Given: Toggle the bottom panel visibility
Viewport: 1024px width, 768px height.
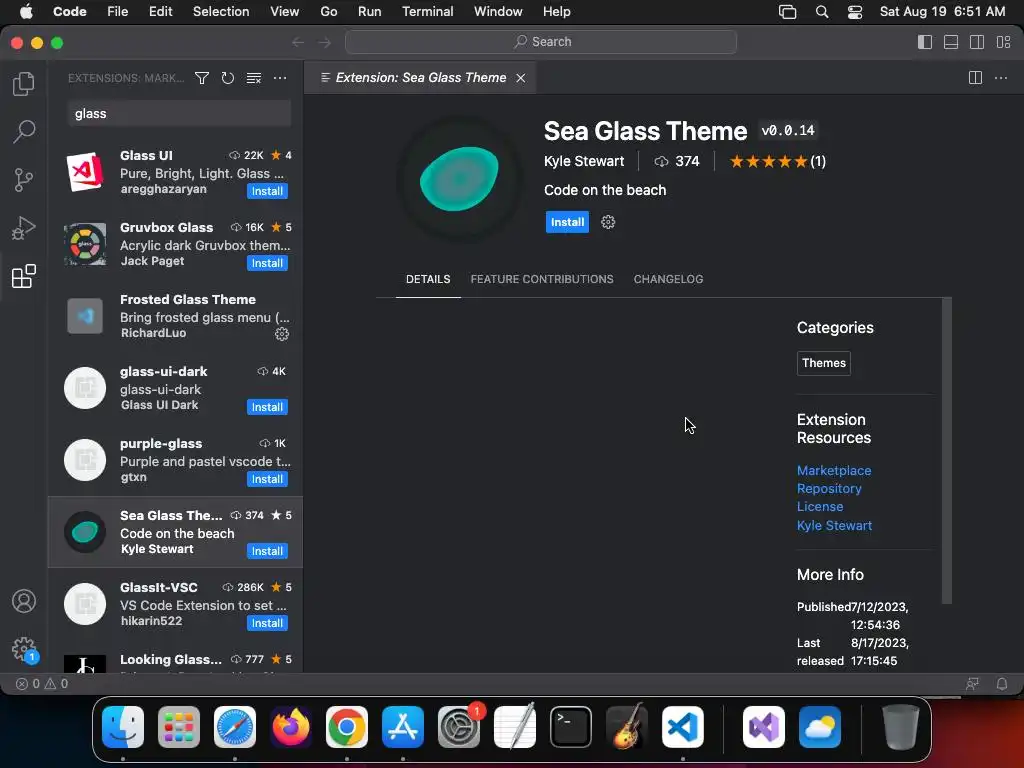Looking at the screenshot, I should click(x=951, y=42).
